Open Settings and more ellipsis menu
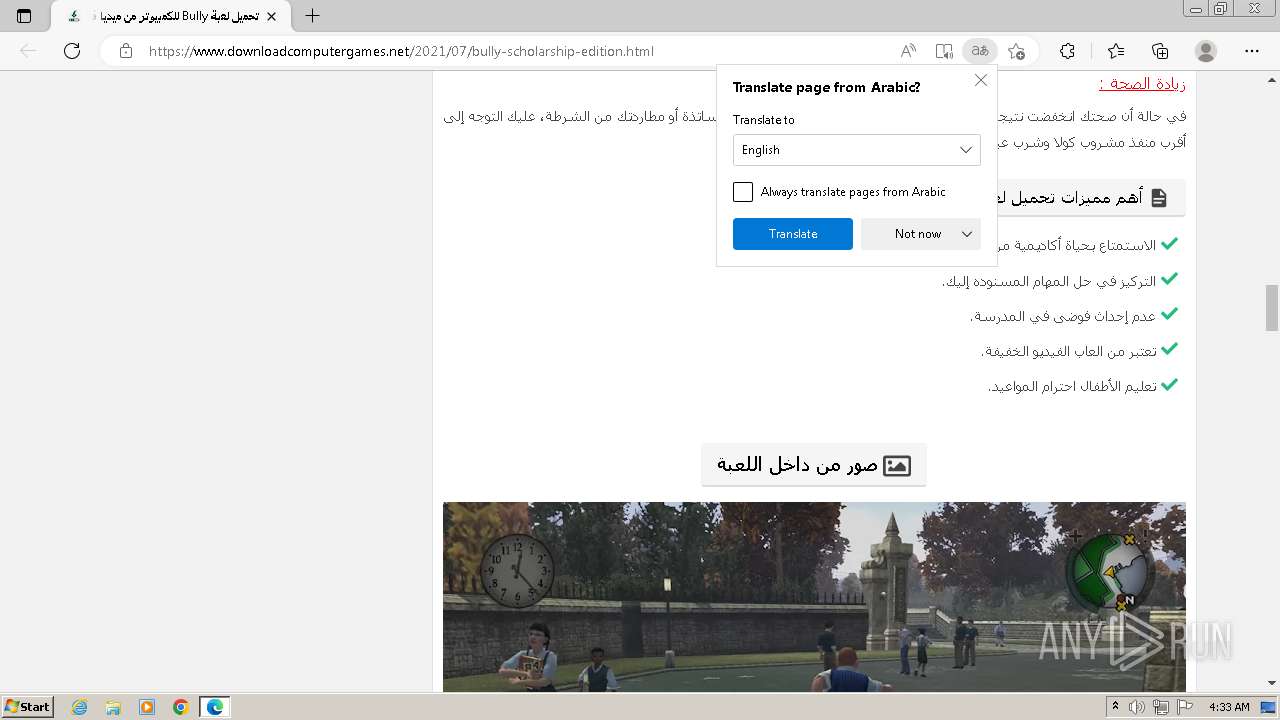Screen dimensions: 1280x720 click(1252, 51)
